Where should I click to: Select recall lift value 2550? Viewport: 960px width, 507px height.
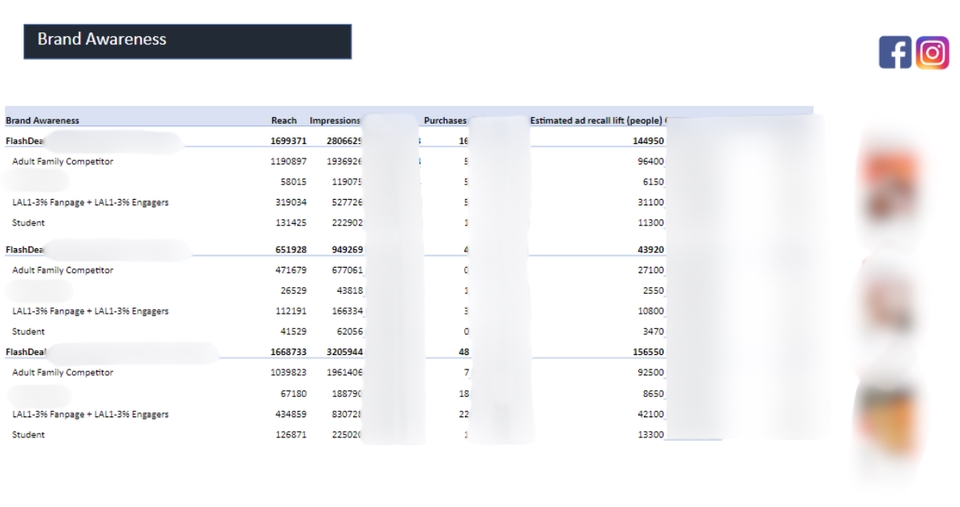coord(653,291)
